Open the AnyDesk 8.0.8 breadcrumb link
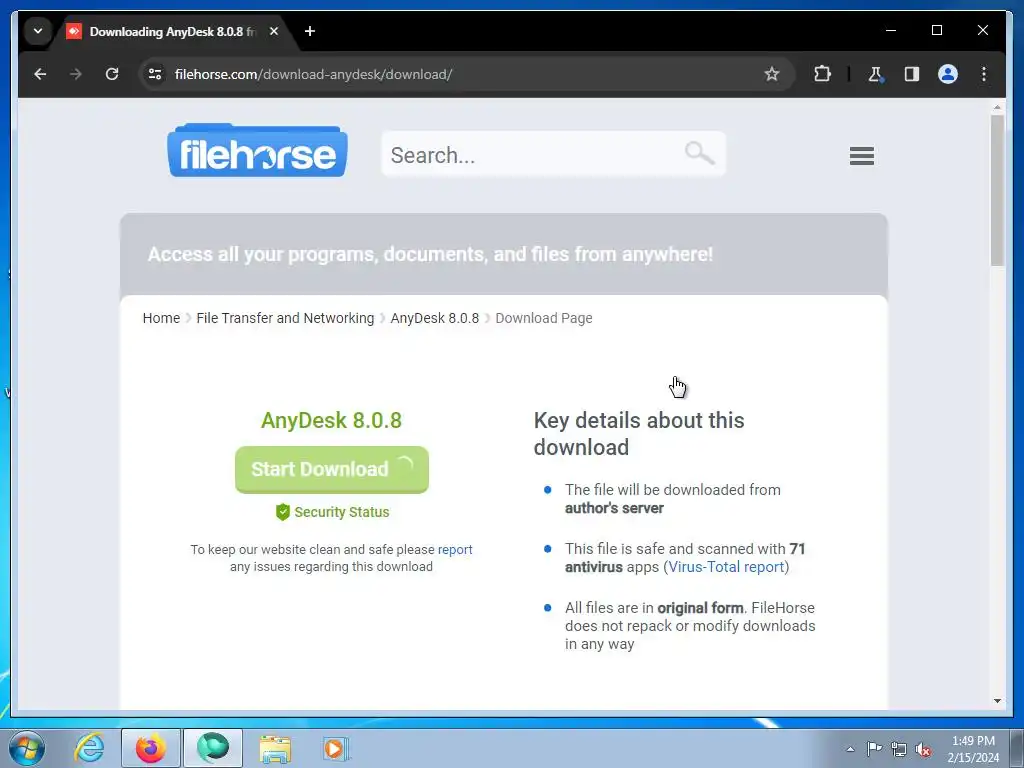 click(435, 318)
